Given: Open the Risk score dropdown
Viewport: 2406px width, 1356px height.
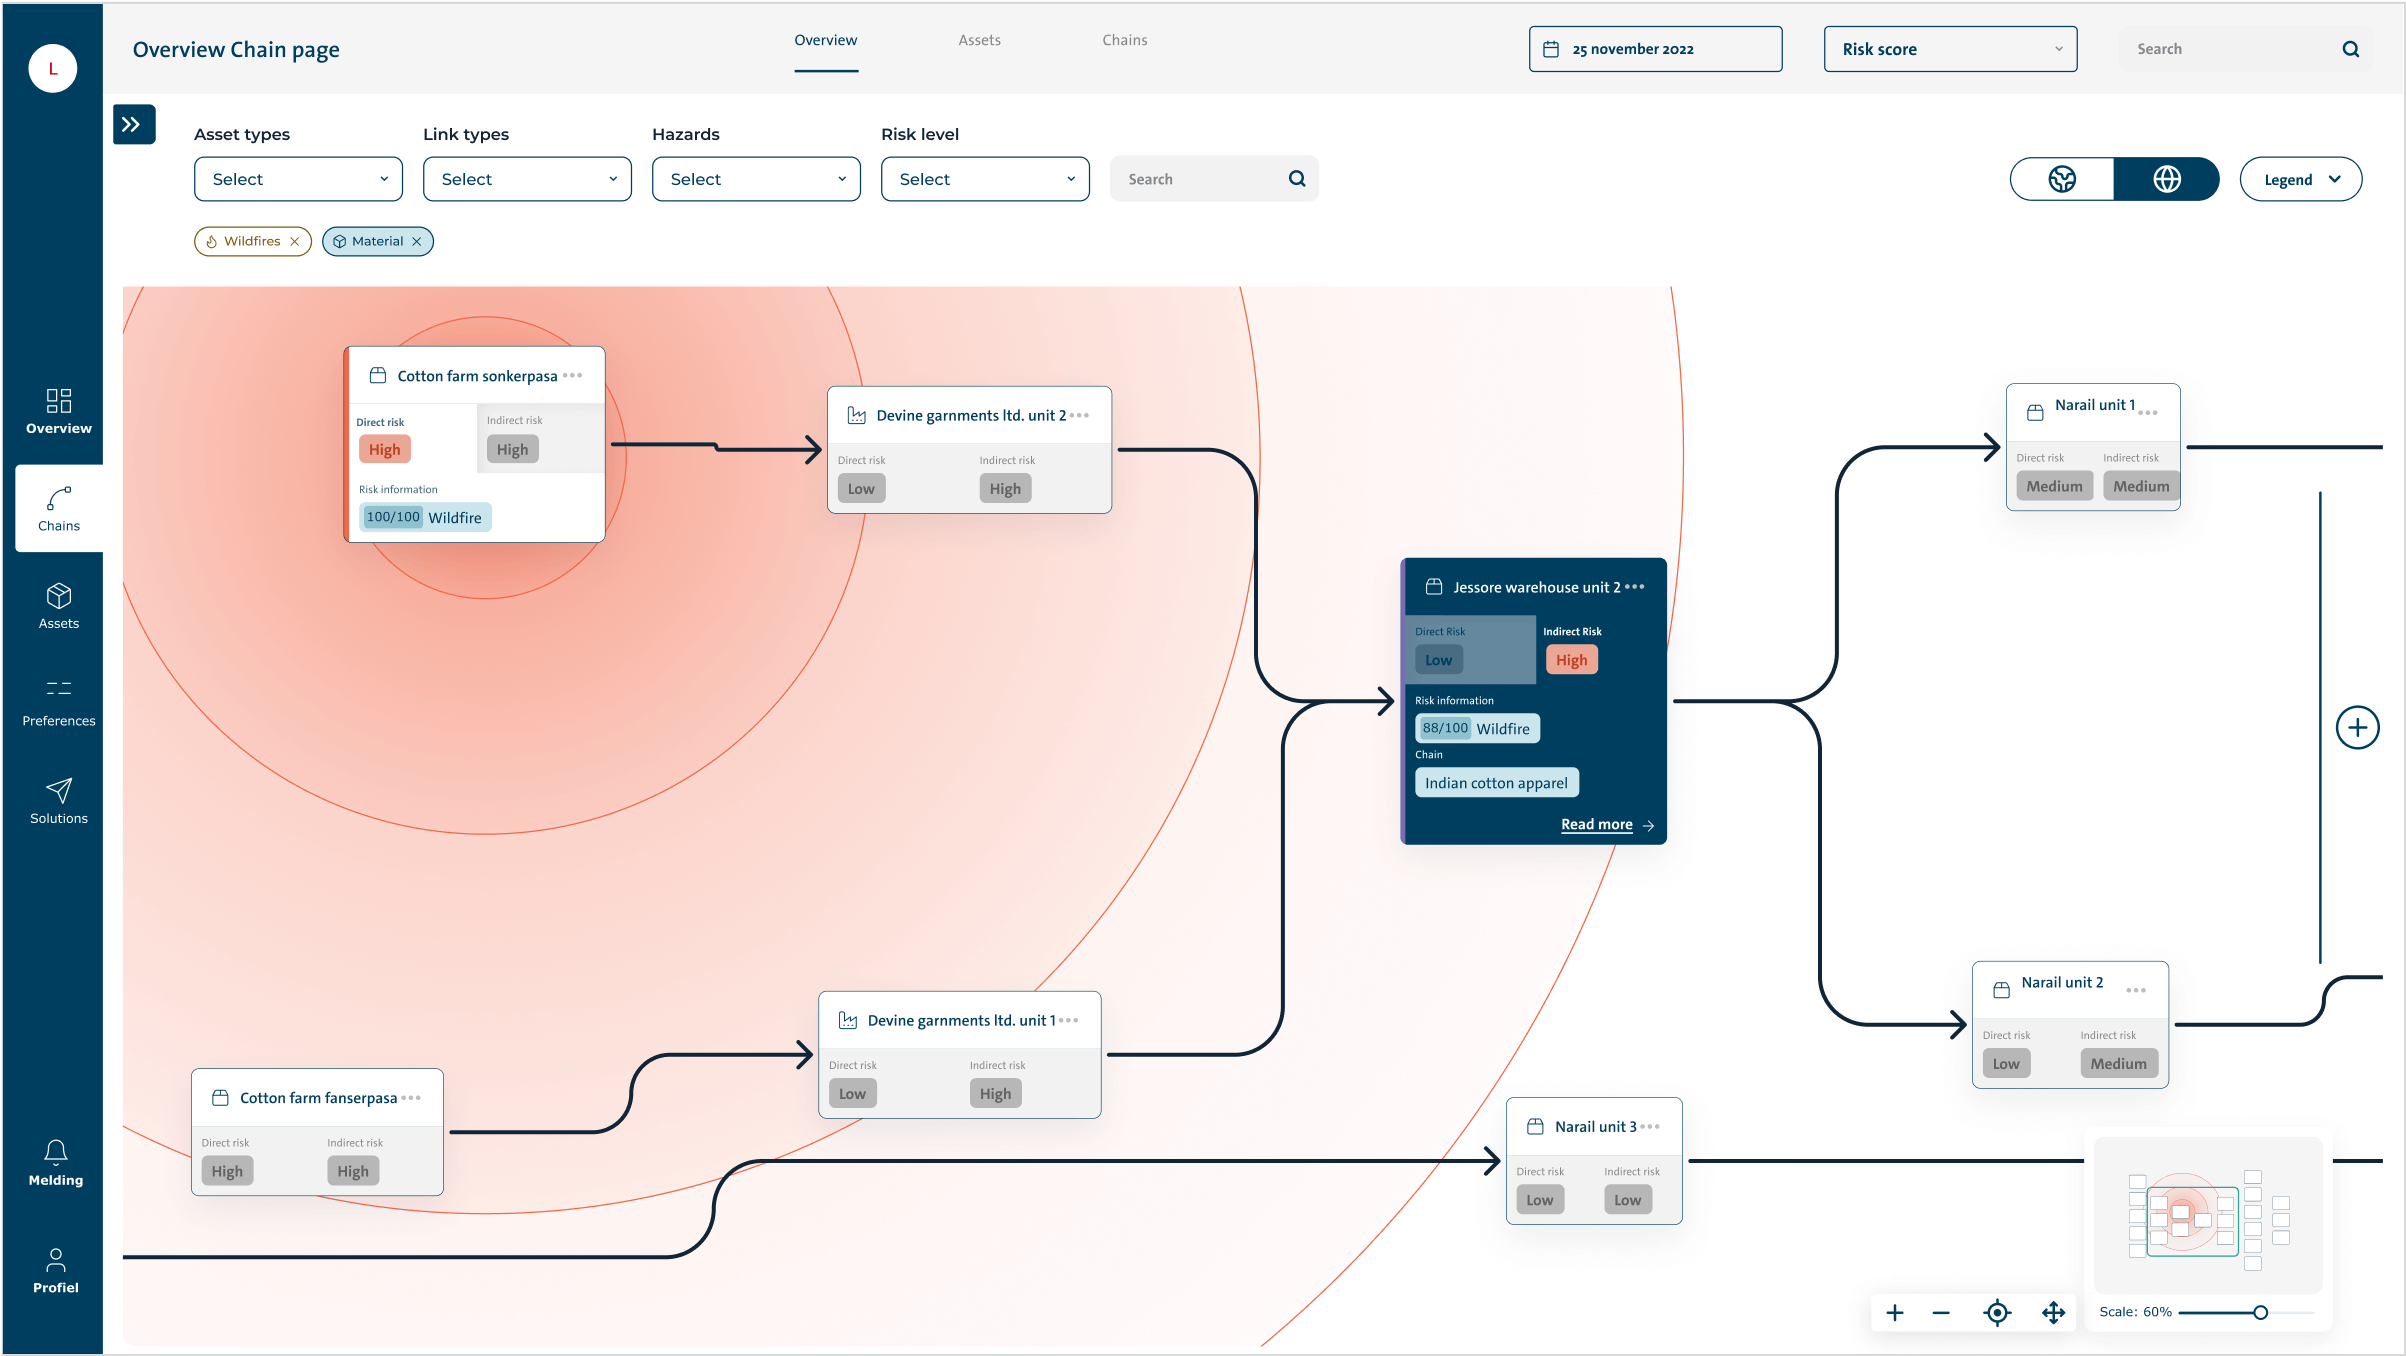Looking at the screenshot, I should 1949,49.
